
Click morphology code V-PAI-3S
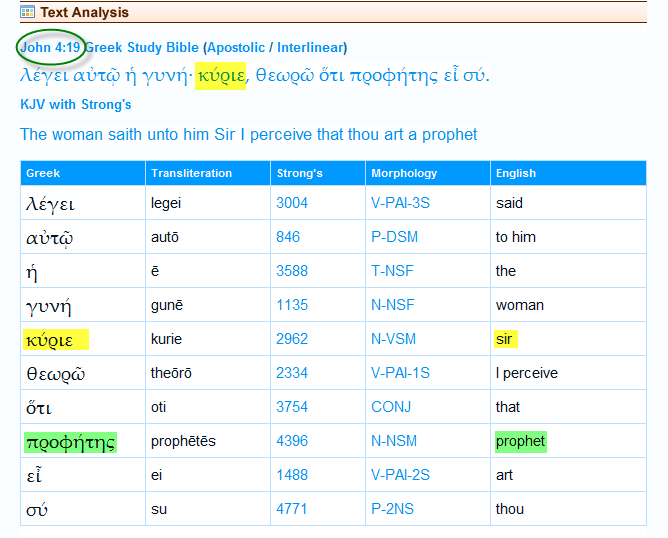(x=400, y=203)
